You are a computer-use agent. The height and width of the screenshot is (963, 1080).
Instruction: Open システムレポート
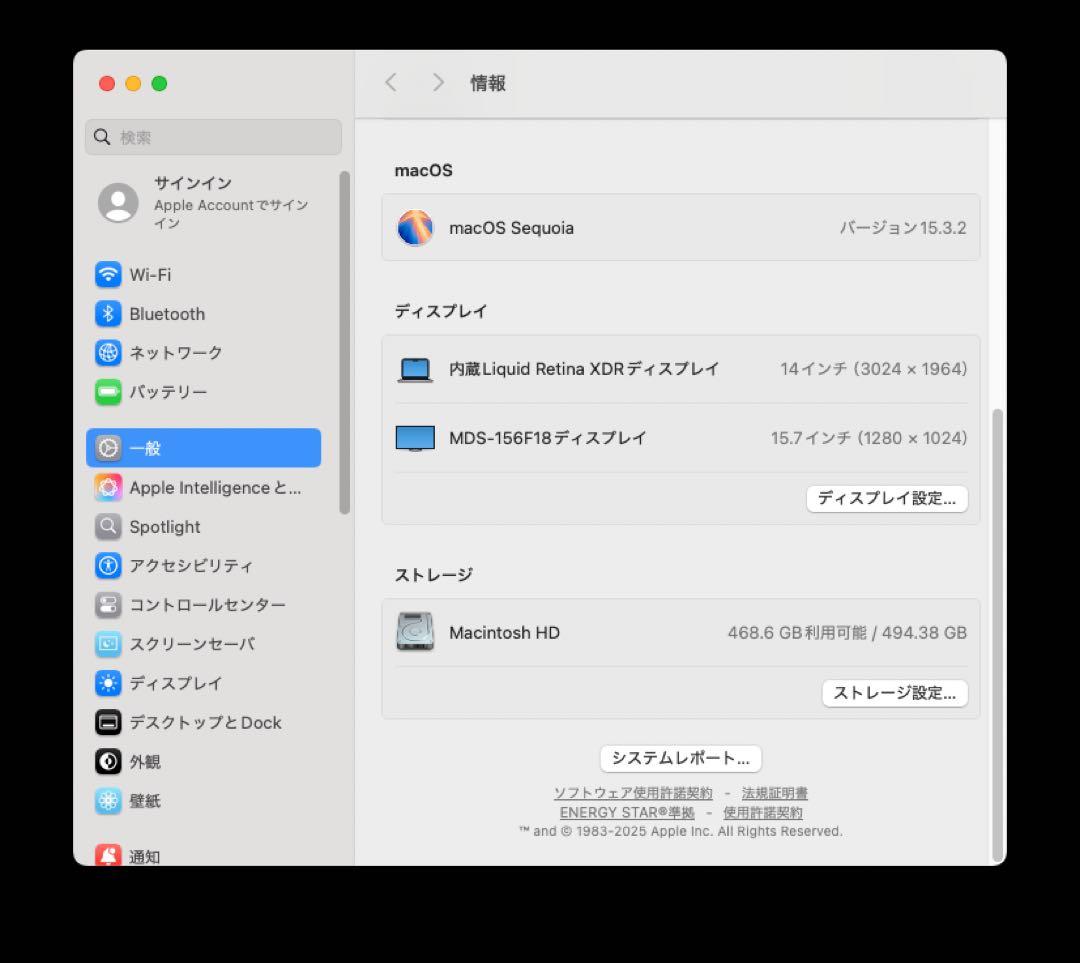[x=680, y=758]
